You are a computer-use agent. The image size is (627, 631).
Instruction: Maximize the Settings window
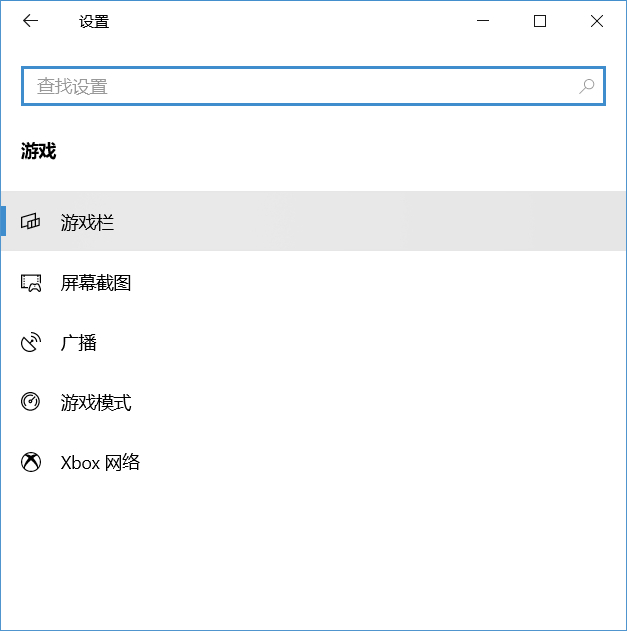(540, 21)
